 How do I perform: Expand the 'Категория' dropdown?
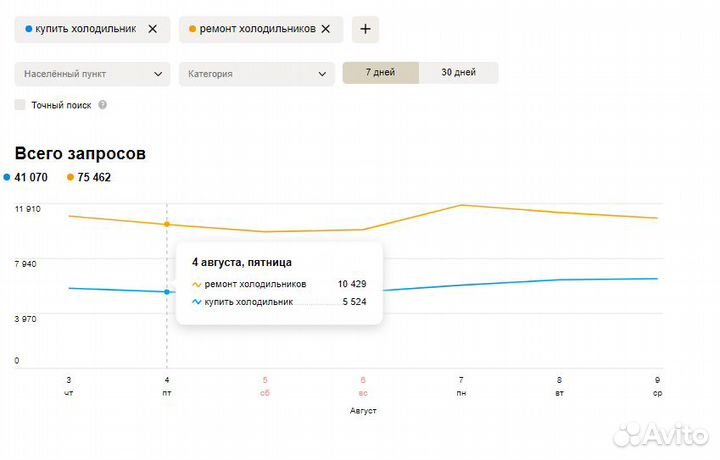256,73
